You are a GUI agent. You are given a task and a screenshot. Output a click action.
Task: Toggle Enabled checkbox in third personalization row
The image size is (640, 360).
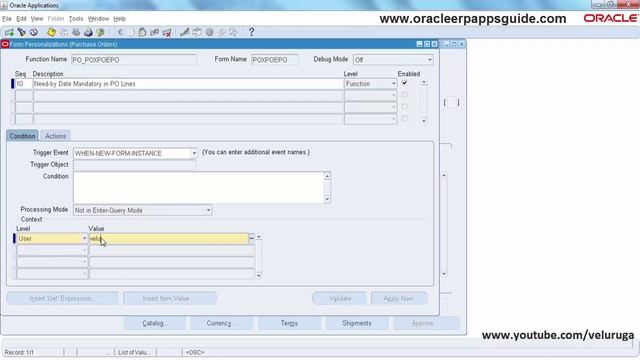pos(404,107)
